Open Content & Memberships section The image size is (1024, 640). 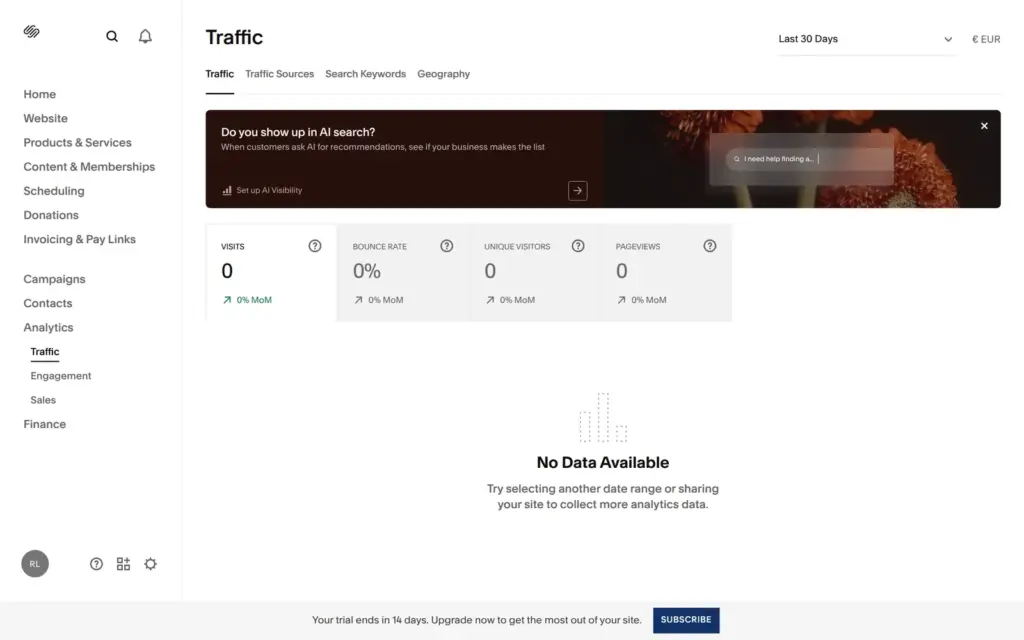[89, 167]
